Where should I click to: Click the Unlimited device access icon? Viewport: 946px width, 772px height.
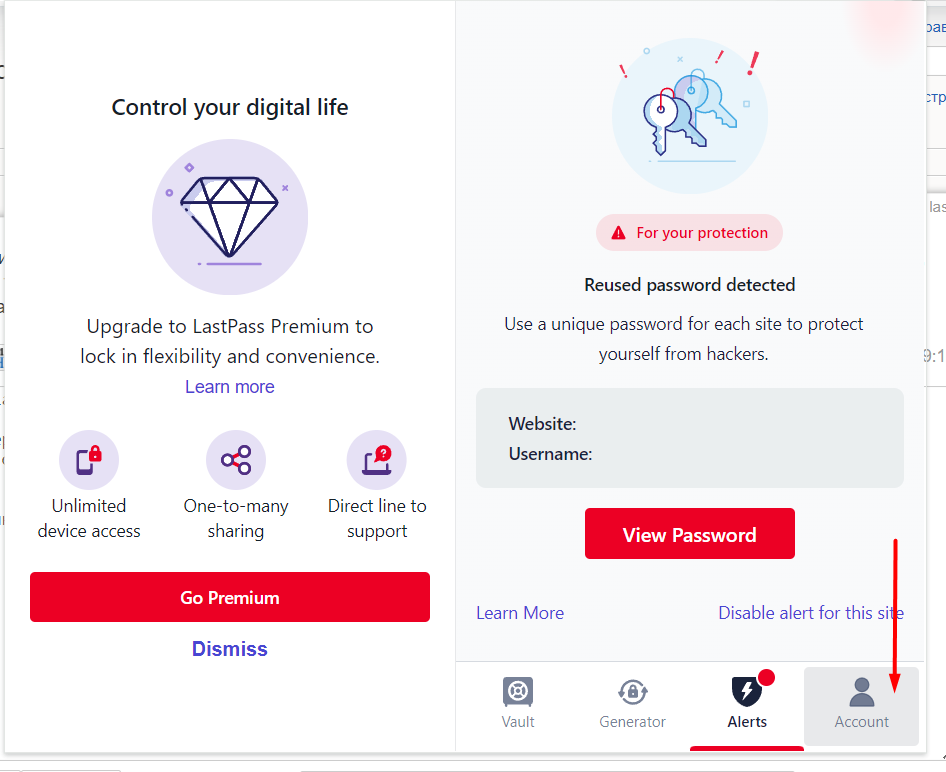tap(89, 460)
